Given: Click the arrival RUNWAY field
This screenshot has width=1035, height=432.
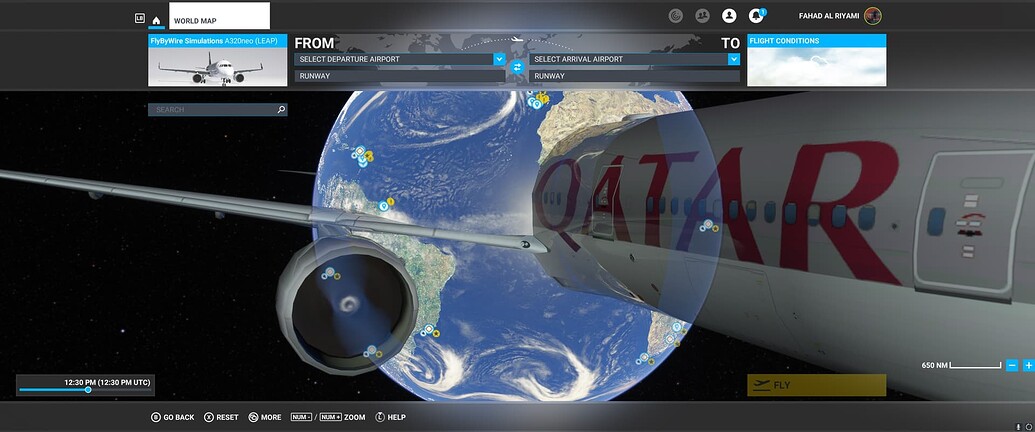Looking at the screenshot, I should click(x=634, y=76).
